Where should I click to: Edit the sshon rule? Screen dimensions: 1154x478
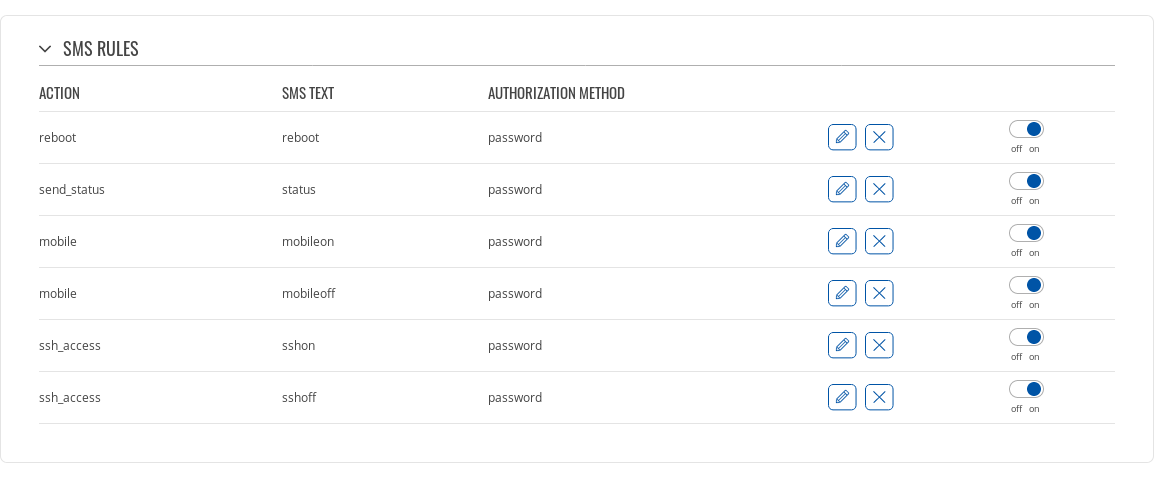pos(842,345)
